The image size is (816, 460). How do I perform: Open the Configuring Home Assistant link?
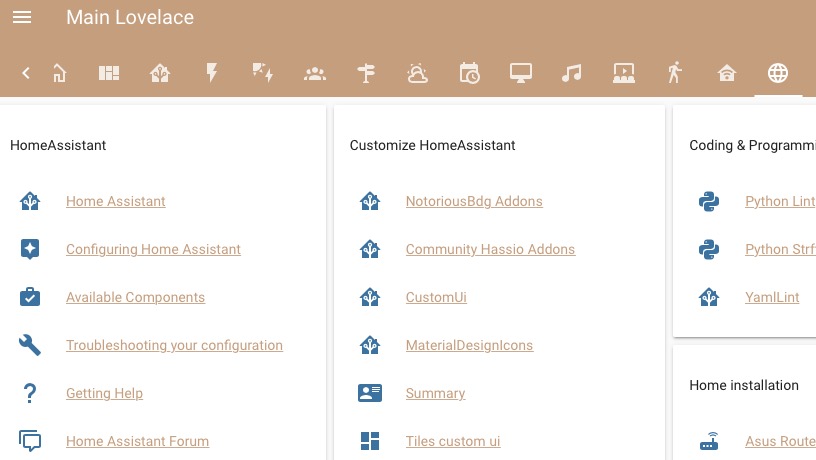153,249
